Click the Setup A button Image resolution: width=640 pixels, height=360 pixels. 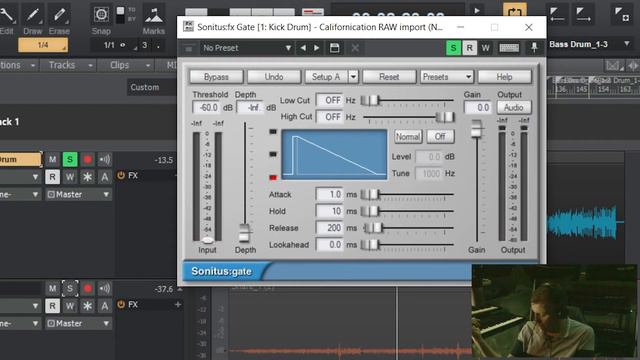(326, 77)
